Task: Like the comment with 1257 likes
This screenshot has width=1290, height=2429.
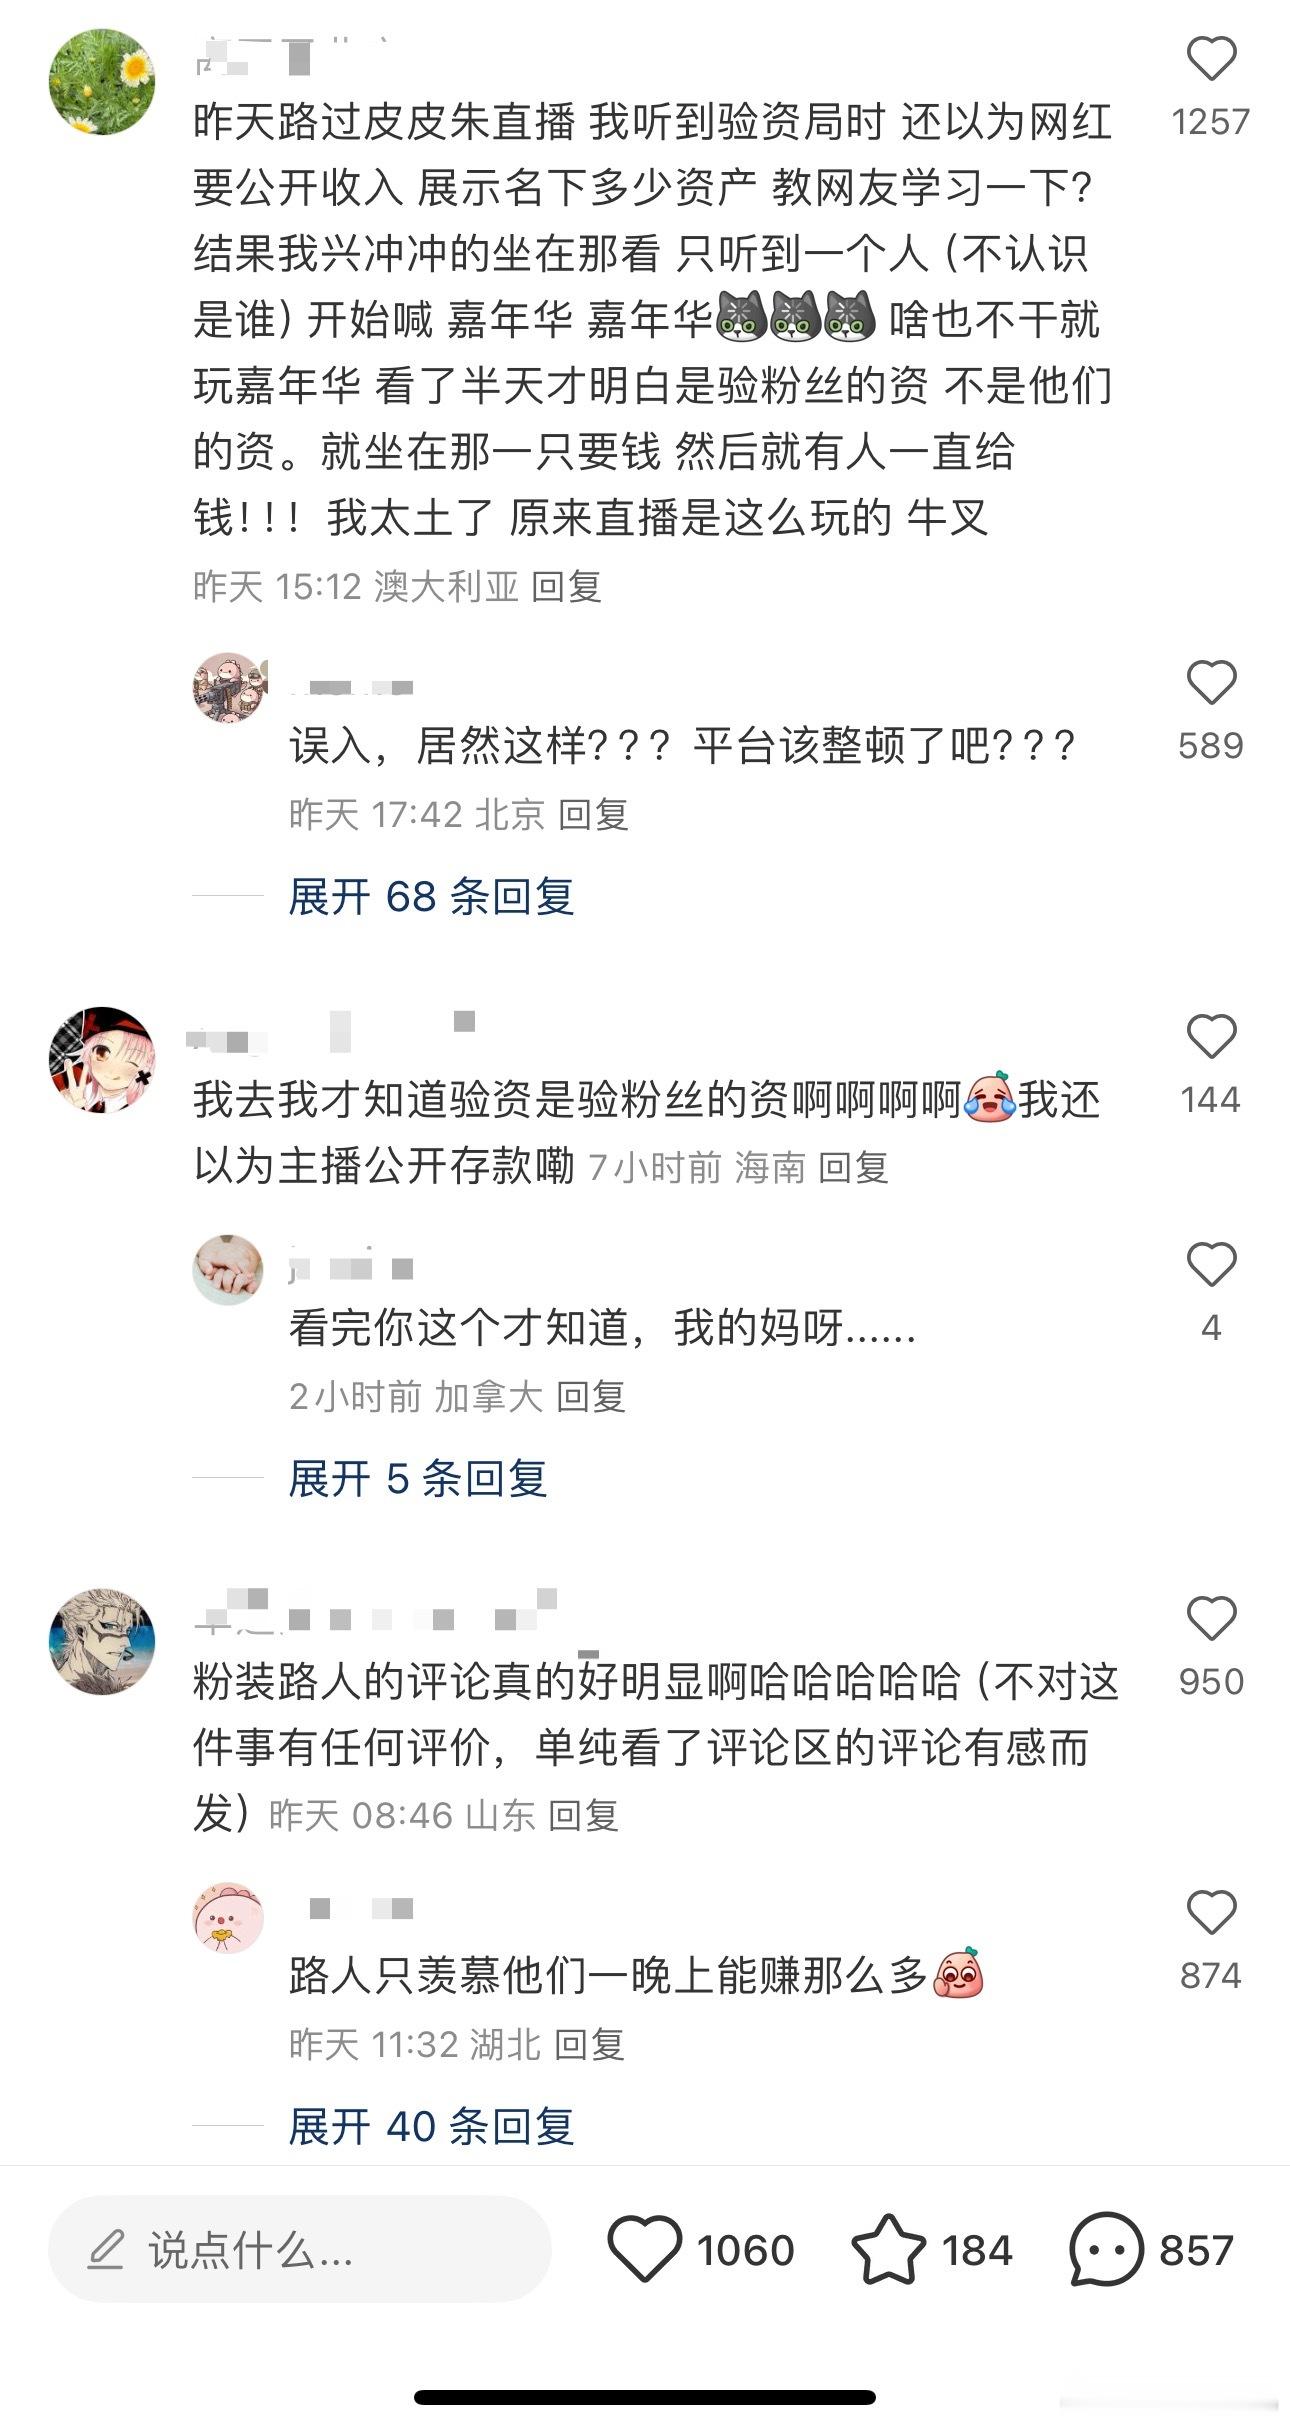Action: (1211, 60)
